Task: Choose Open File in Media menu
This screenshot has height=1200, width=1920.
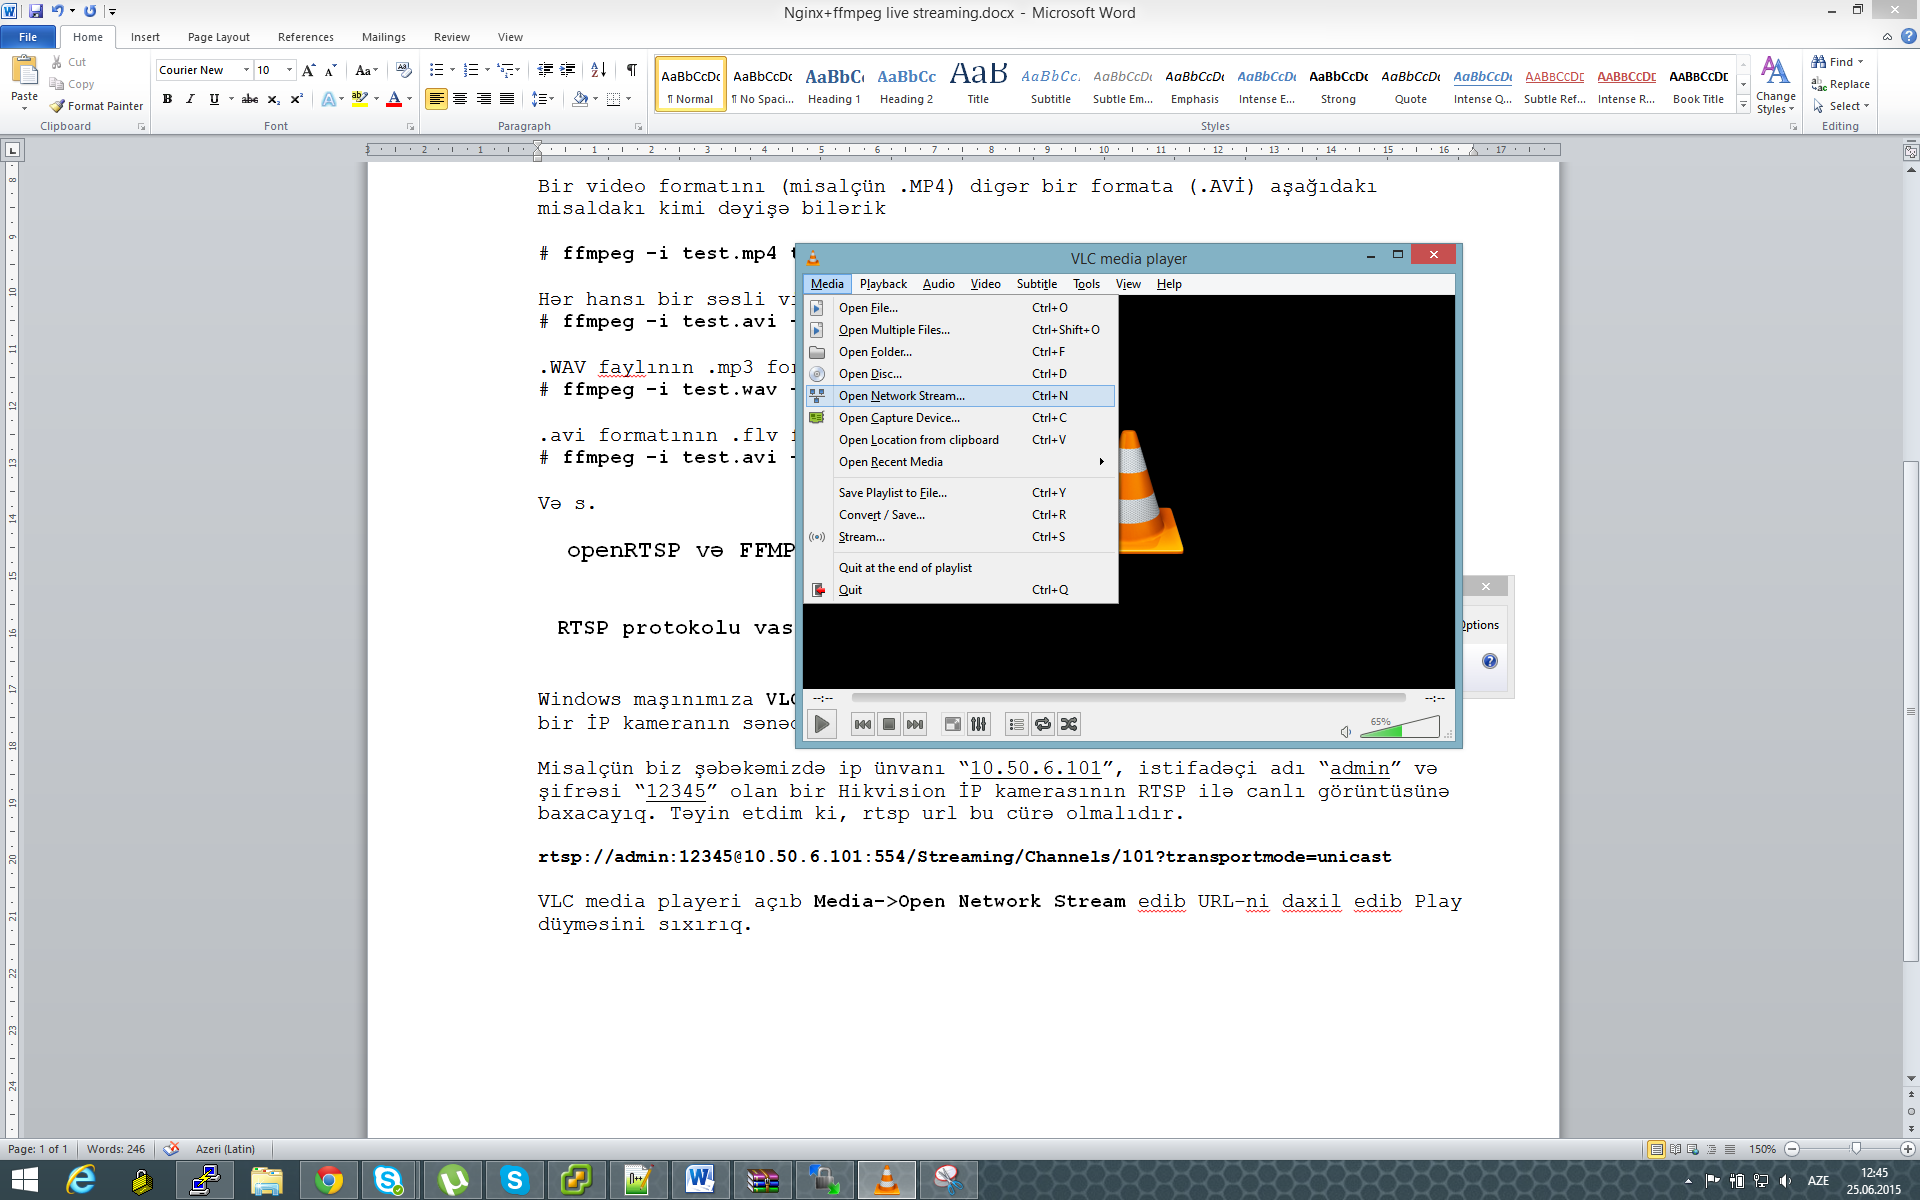Action: 960,308
